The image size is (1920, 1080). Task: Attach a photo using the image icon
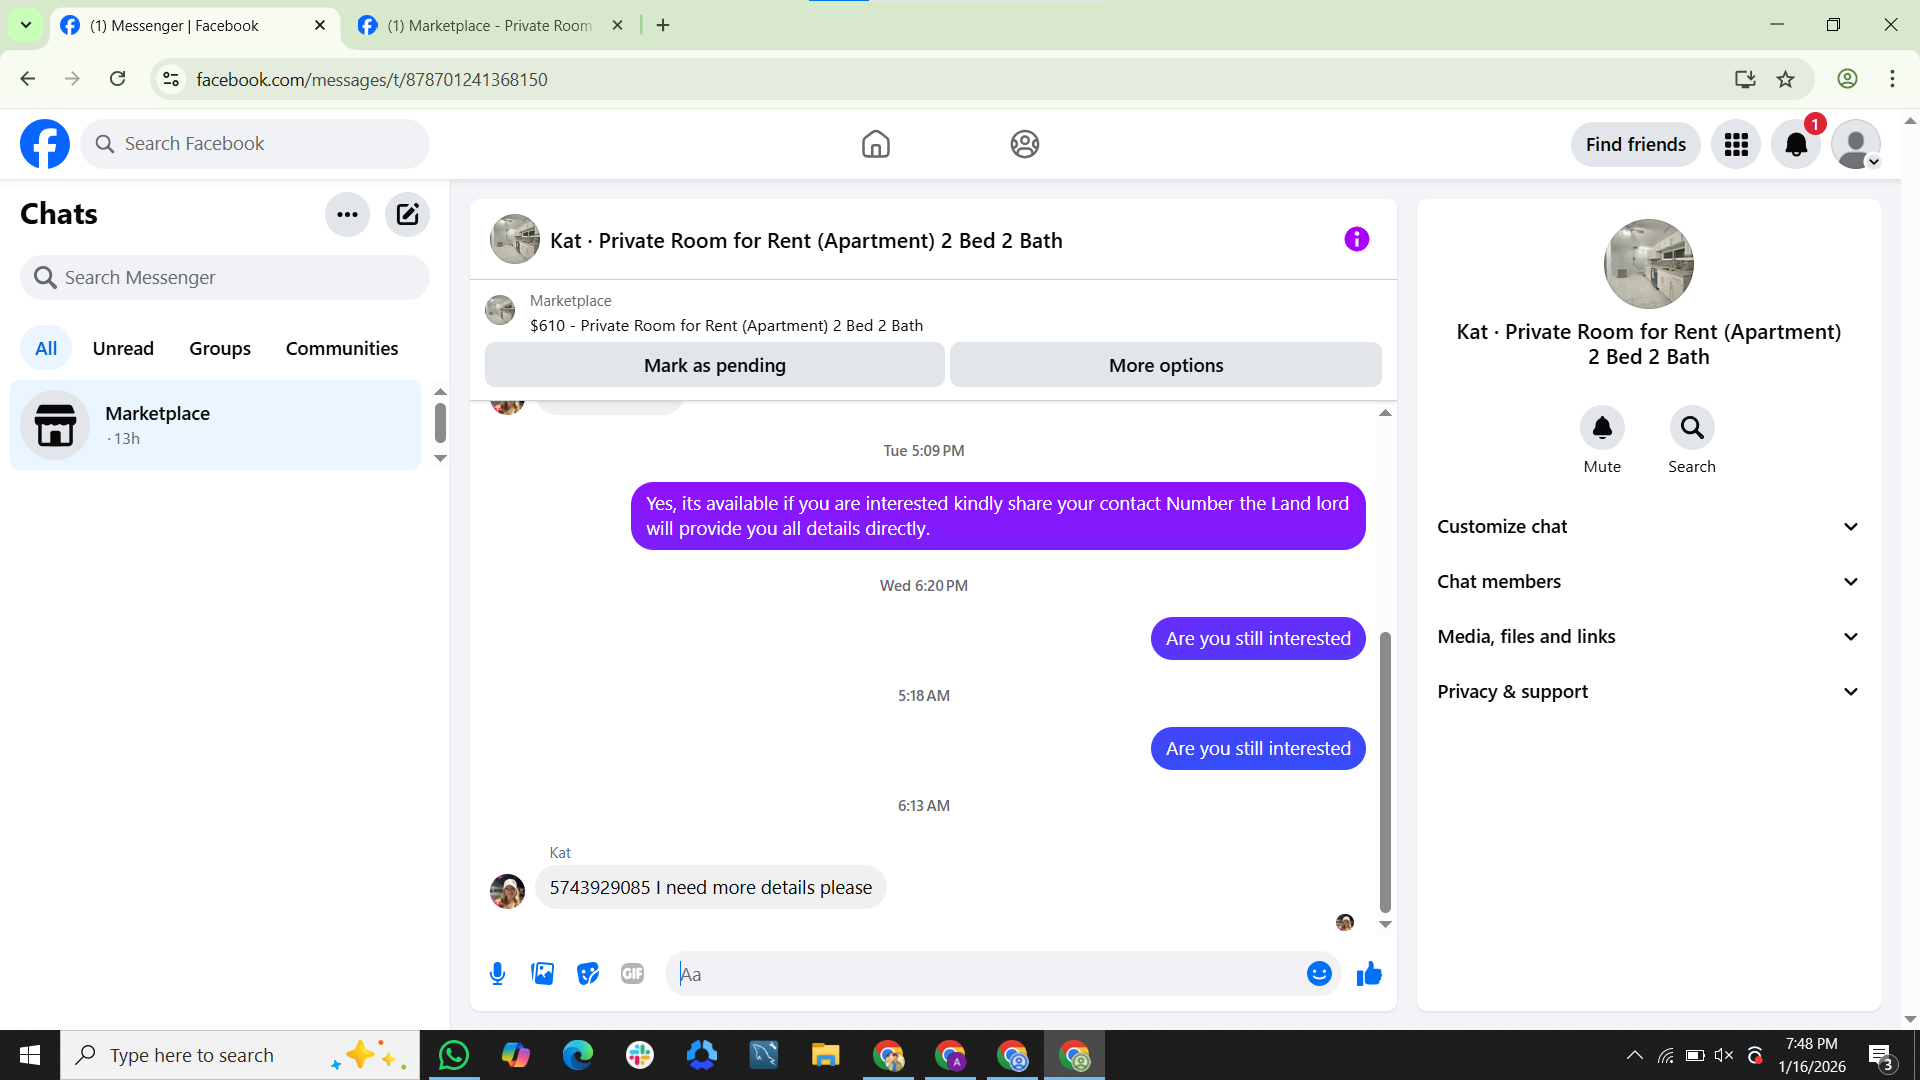pos(542,974)
